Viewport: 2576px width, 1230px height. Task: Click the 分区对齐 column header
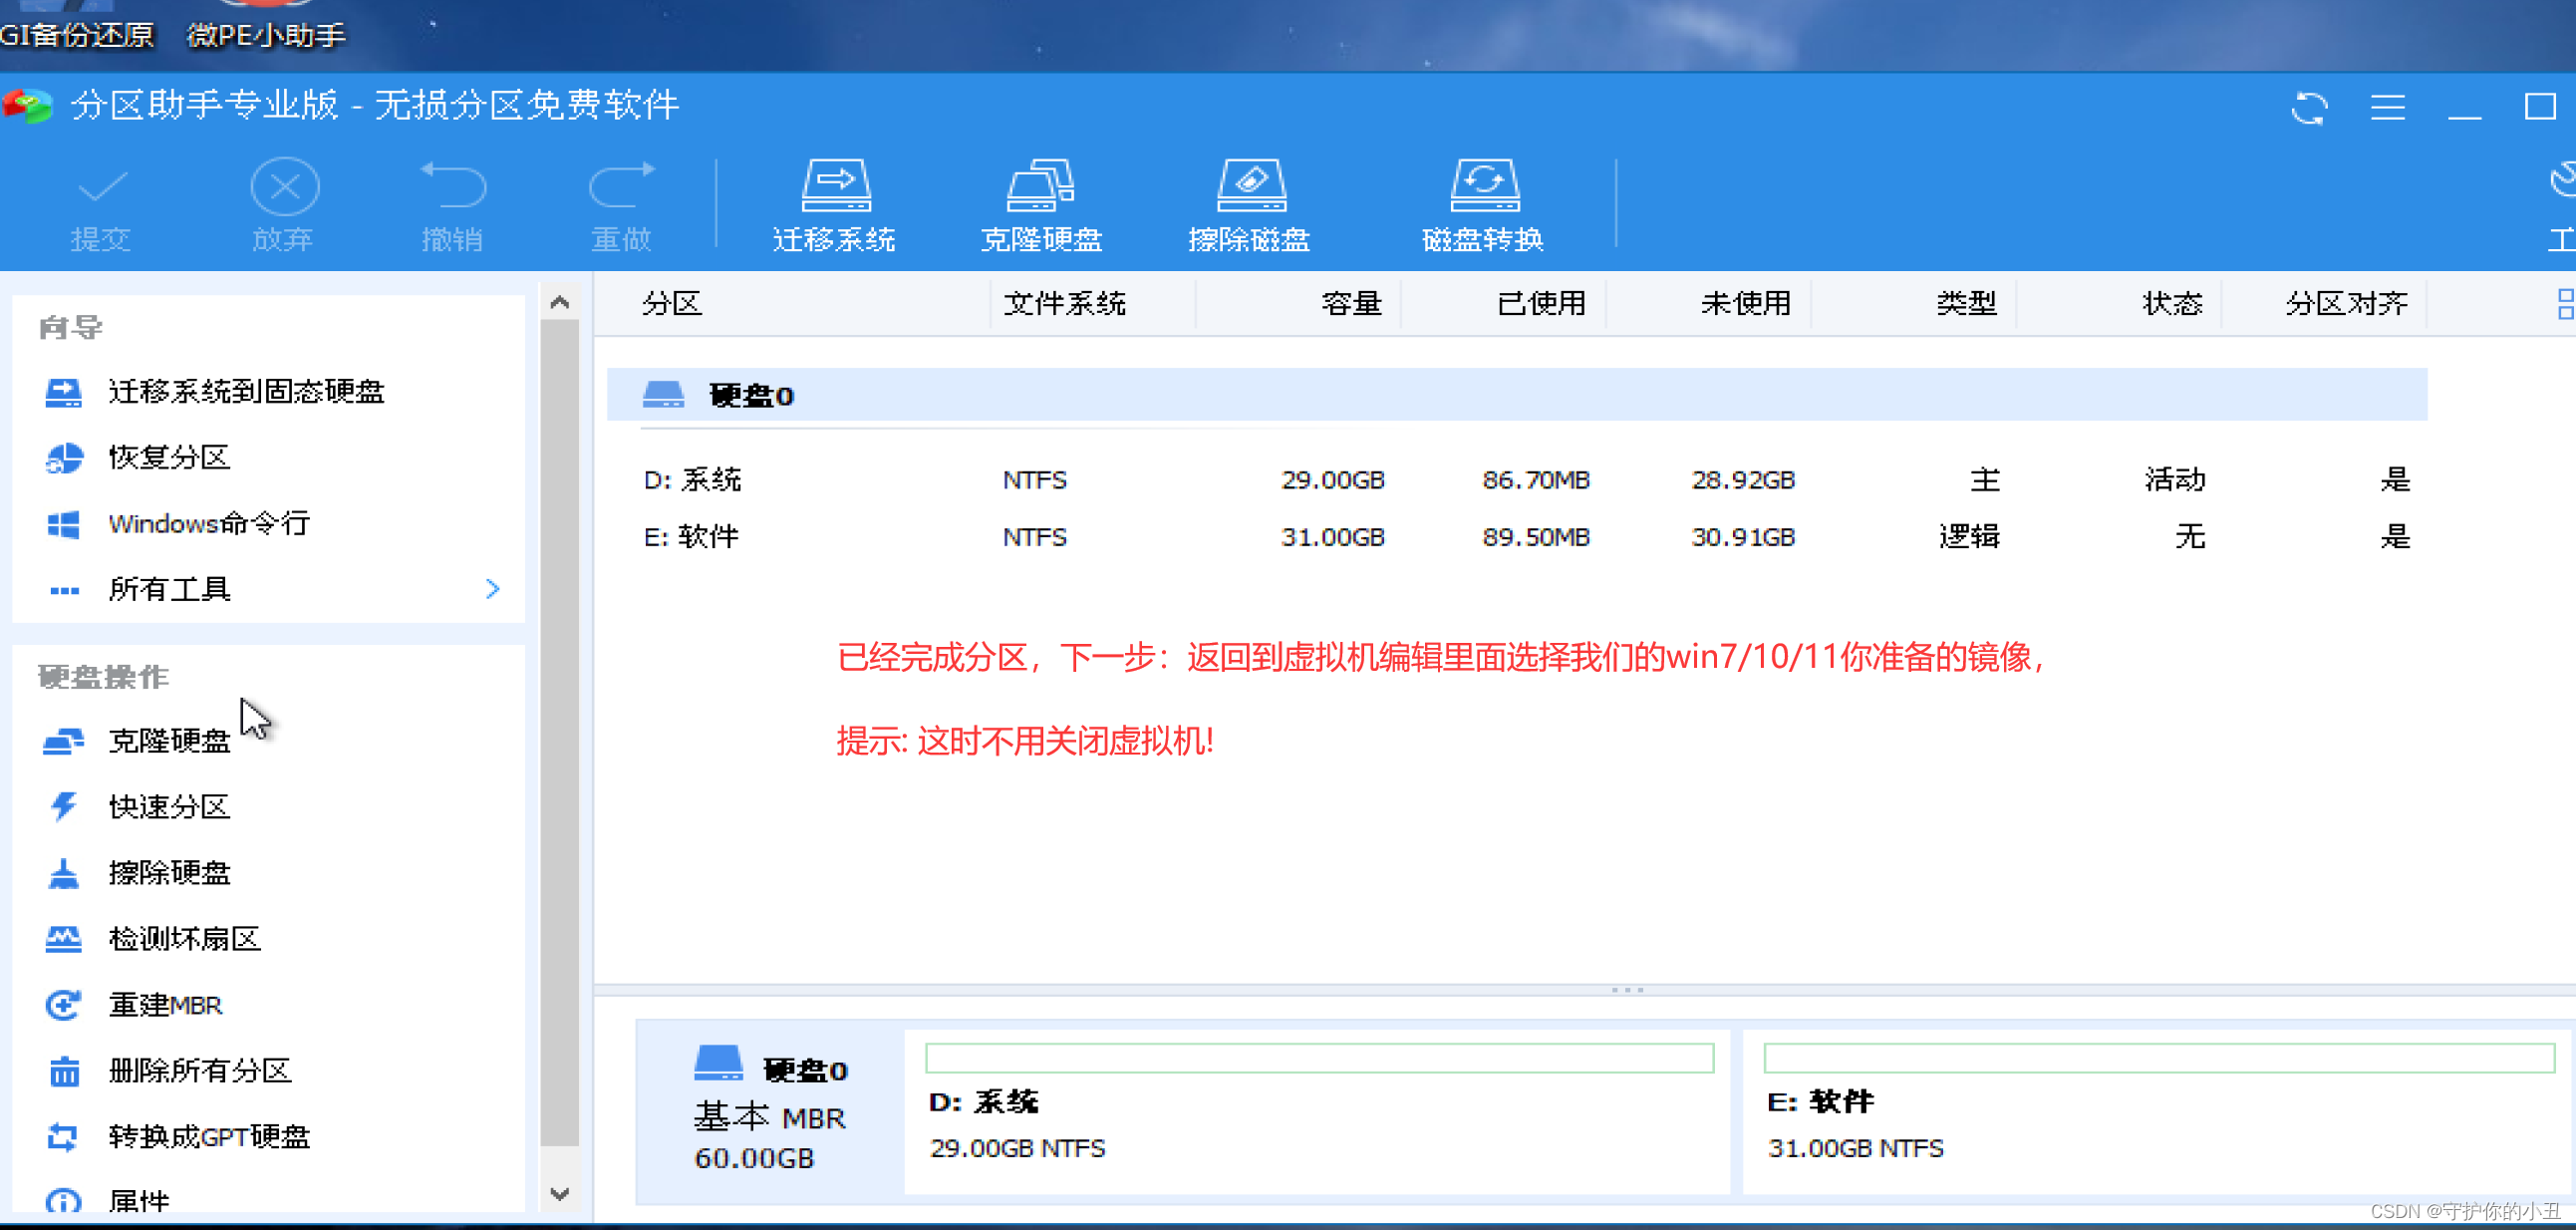coord(2346,303)
